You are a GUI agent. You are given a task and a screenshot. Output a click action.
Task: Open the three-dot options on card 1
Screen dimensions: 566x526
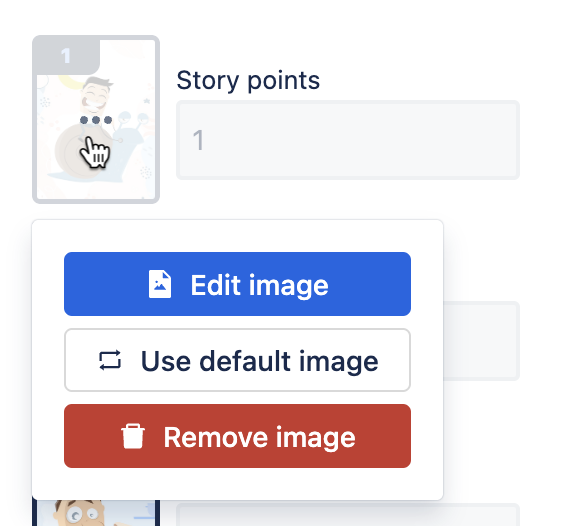pos(96,120)
